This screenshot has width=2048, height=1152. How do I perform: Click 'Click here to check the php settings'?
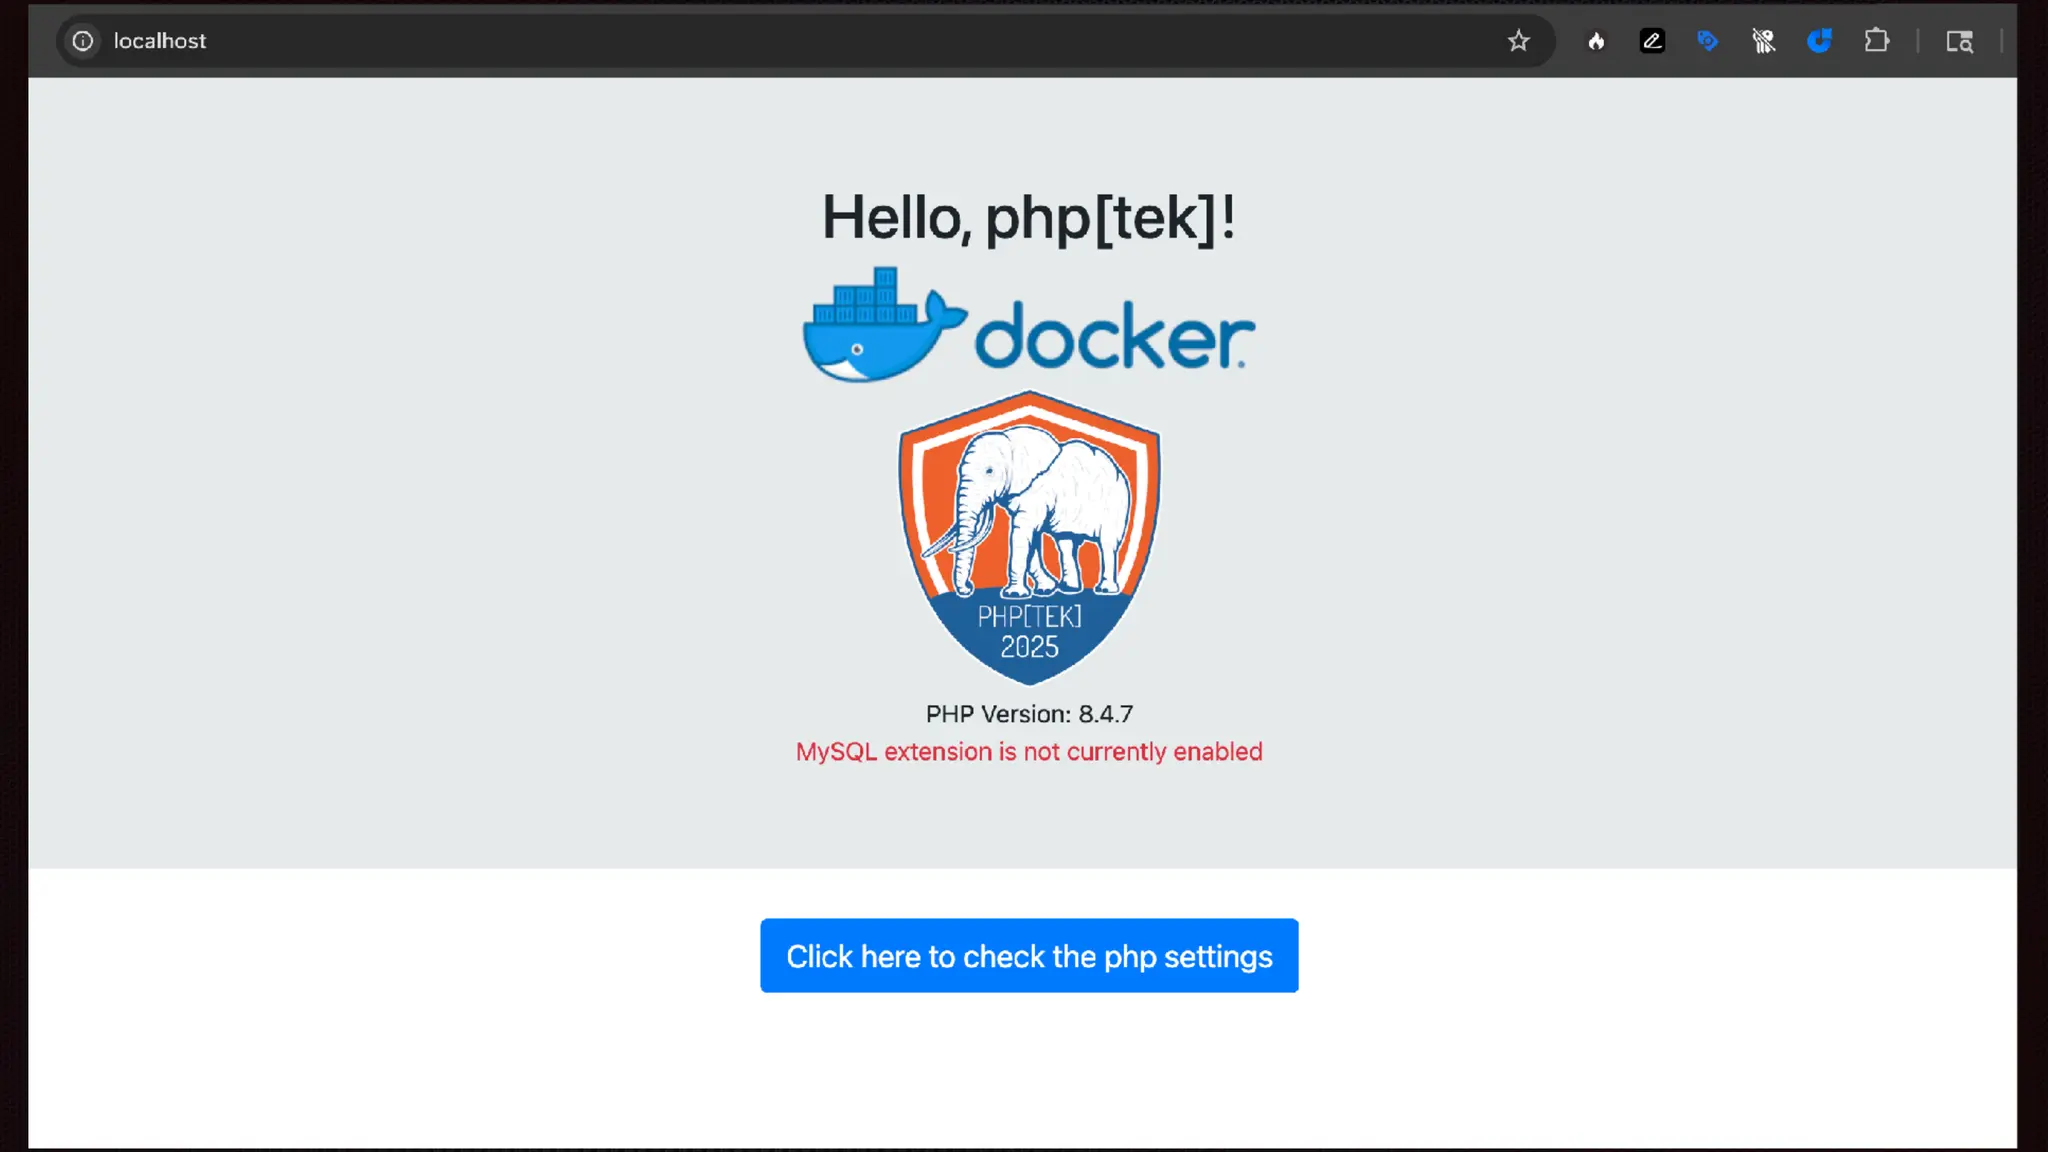[1029, 956]
